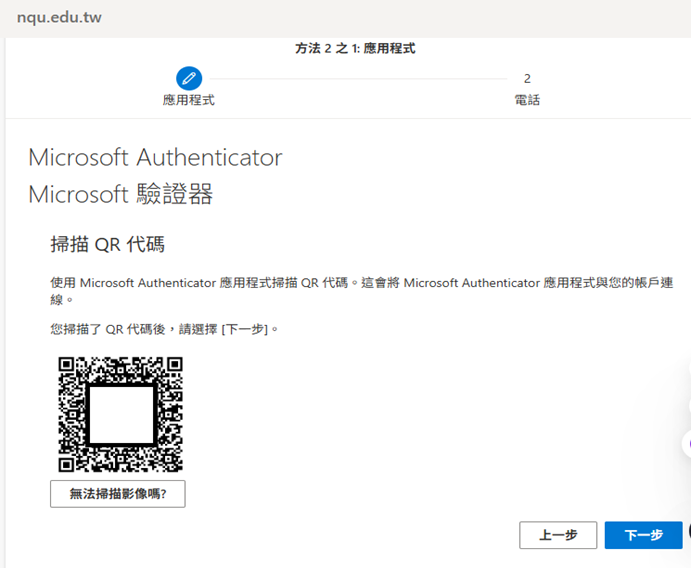This screenshot has height=568, width=691.
Task: Click the 掃描 QR 代碼 subheading
Action: pyautogui.click(x=107, y=245)
